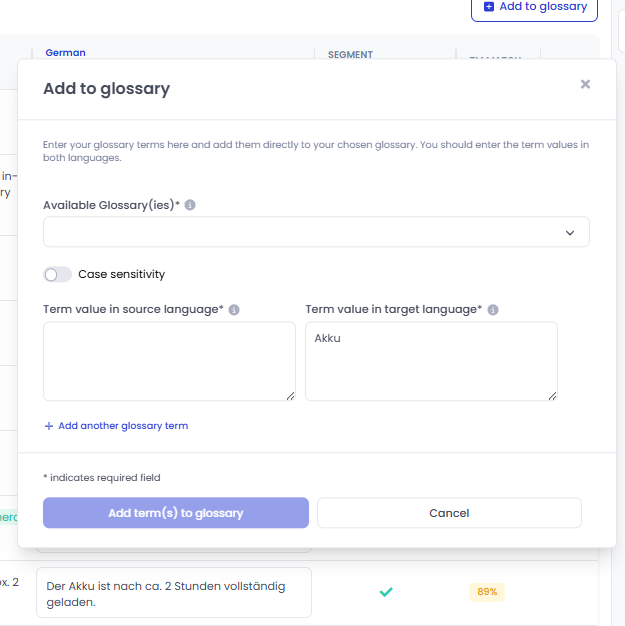The height and width of the screenshot is (626, 625).
Task: Click info icon next to target language label
Action: pos(493,310)
